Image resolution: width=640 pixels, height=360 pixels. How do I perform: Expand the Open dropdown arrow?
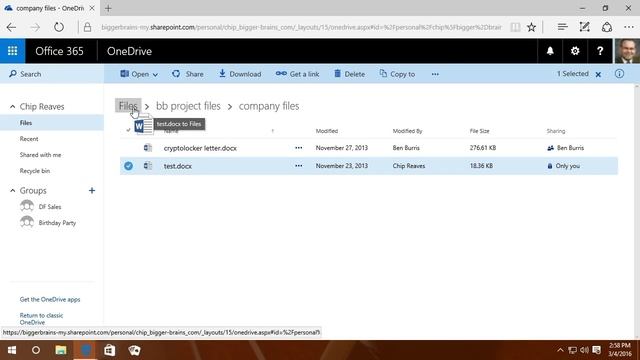pyautogui.click(x=155, y=75)
